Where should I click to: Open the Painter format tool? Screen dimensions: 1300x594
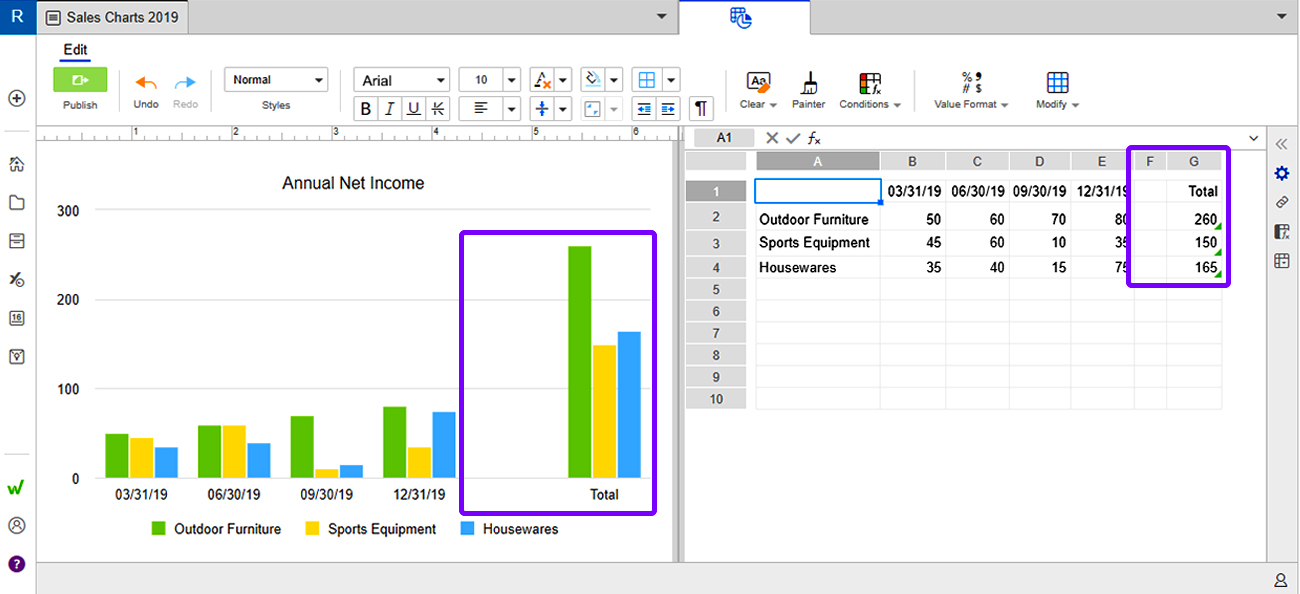(x=809, y=90)
